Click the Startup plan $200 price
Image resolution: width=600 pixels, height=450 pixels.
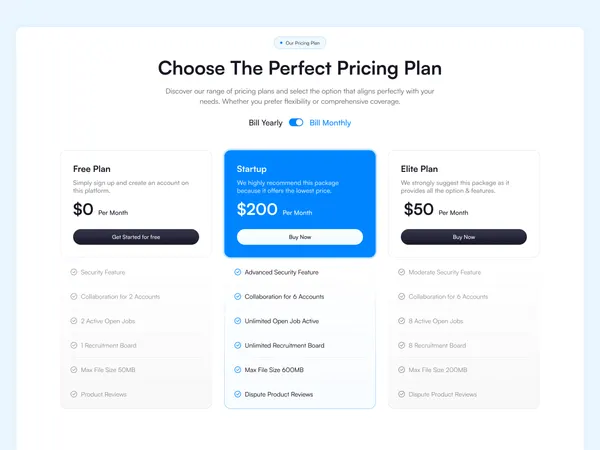257,209
